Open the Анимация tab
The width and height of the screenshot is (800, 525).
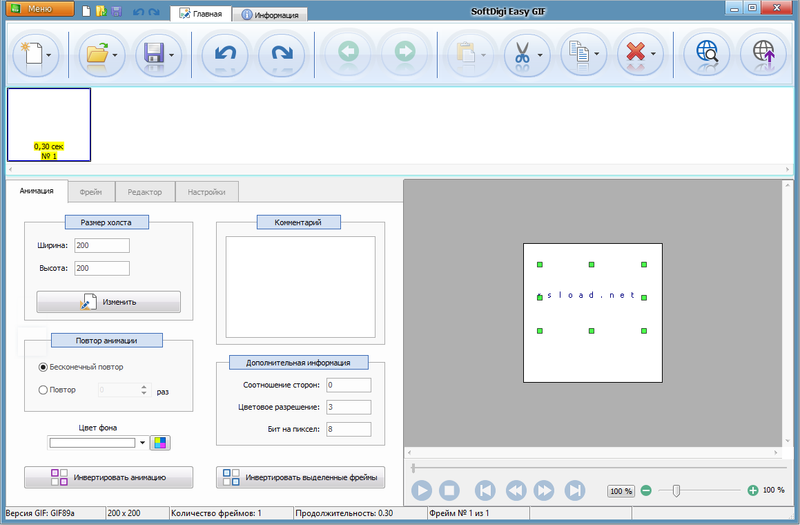click(x=37, y=191)
